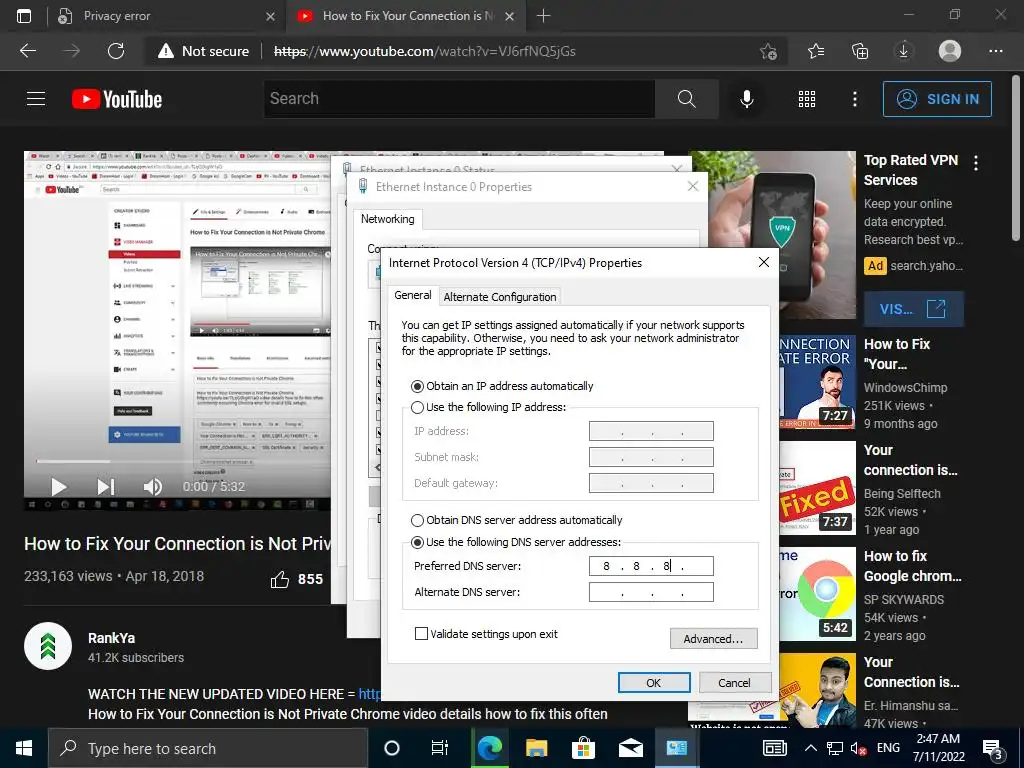
Task: Click the Windows taskbar search box
Action: pyautogui.click(x=208, y=748)
